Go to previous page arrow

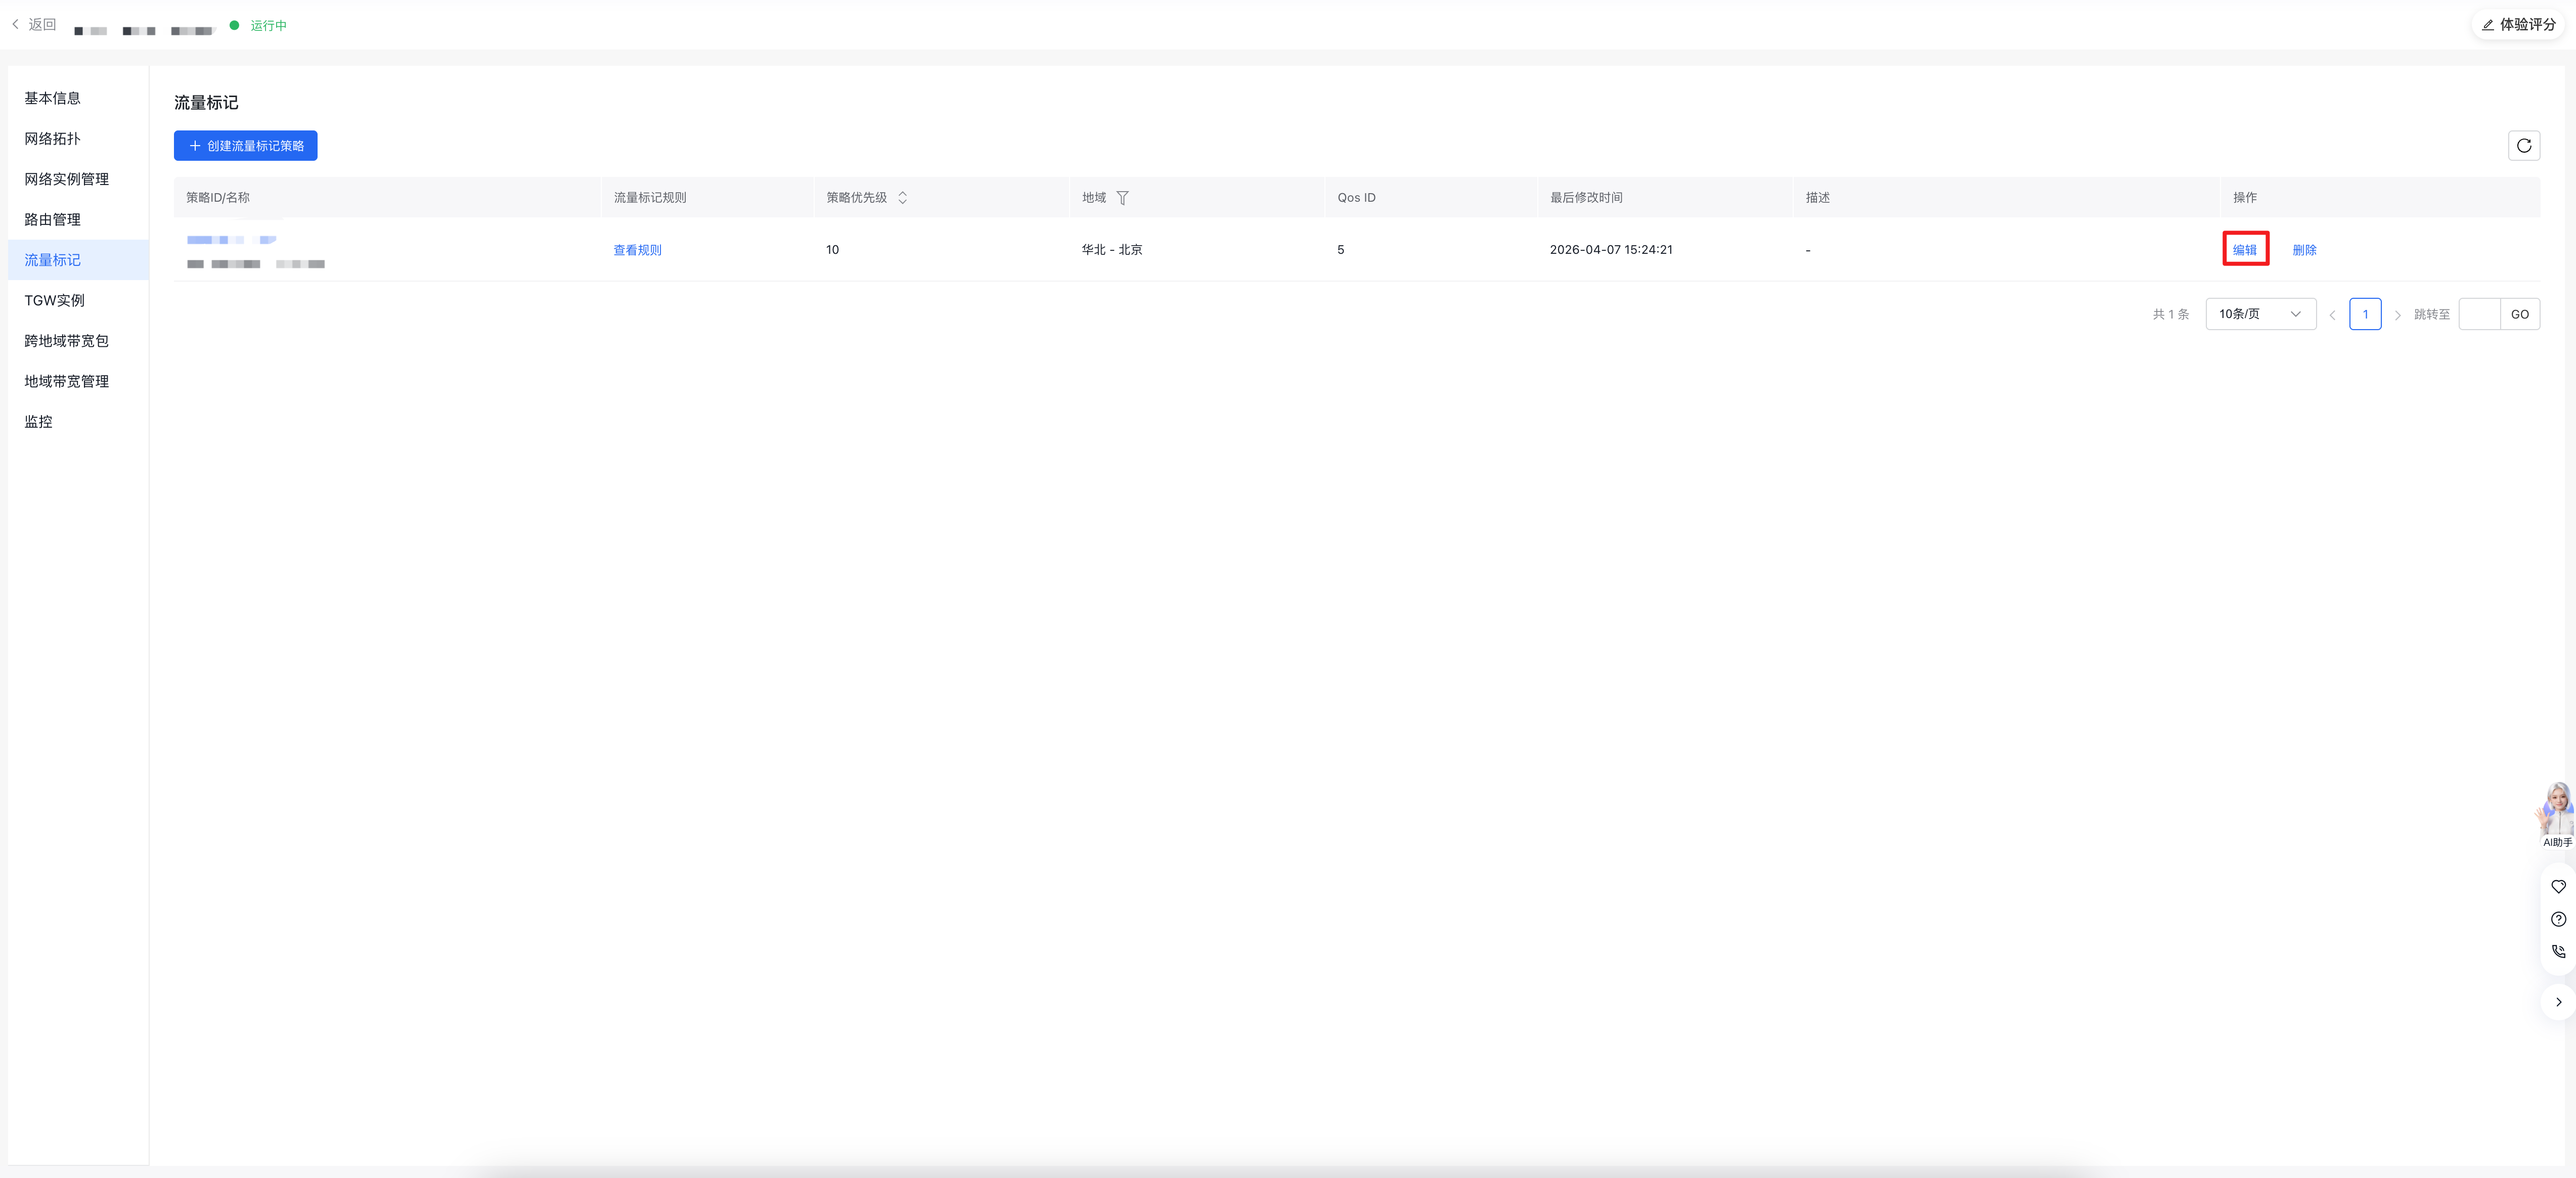point(2332,315)
